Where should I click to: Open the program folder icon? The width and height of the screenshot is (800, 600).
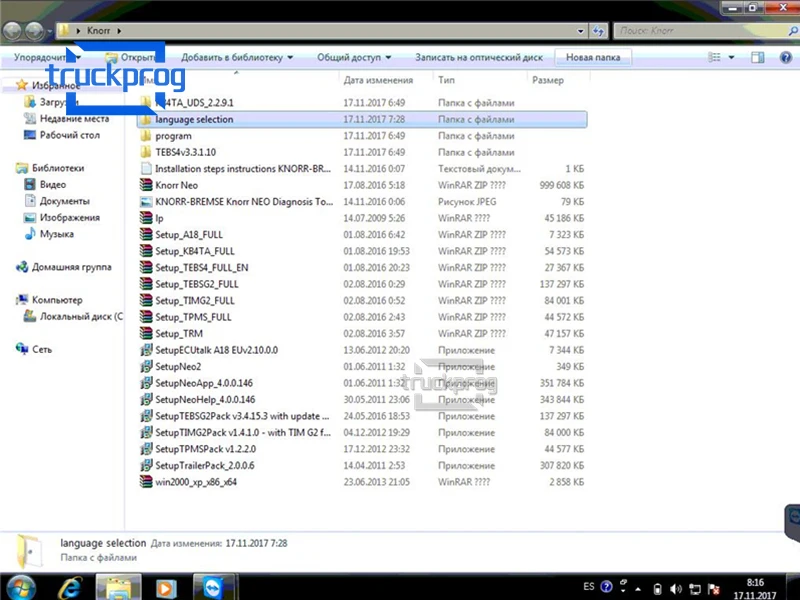pos(146,136)
